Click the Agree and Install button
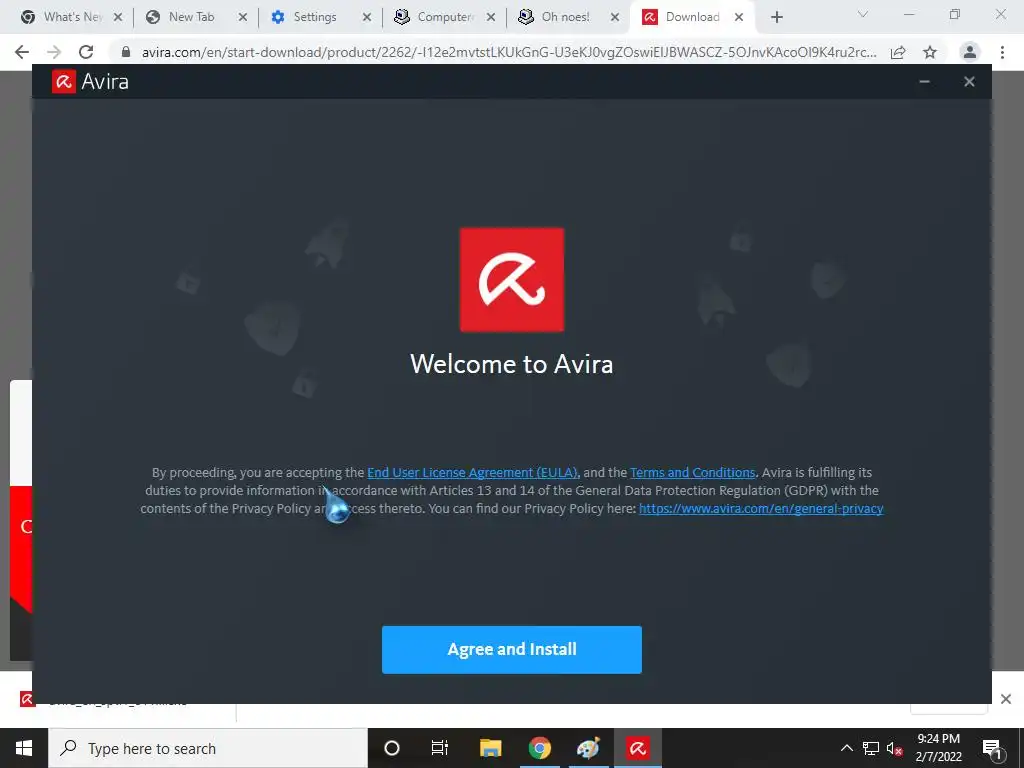Screen dimensions: 1024x768 point(511,649)
